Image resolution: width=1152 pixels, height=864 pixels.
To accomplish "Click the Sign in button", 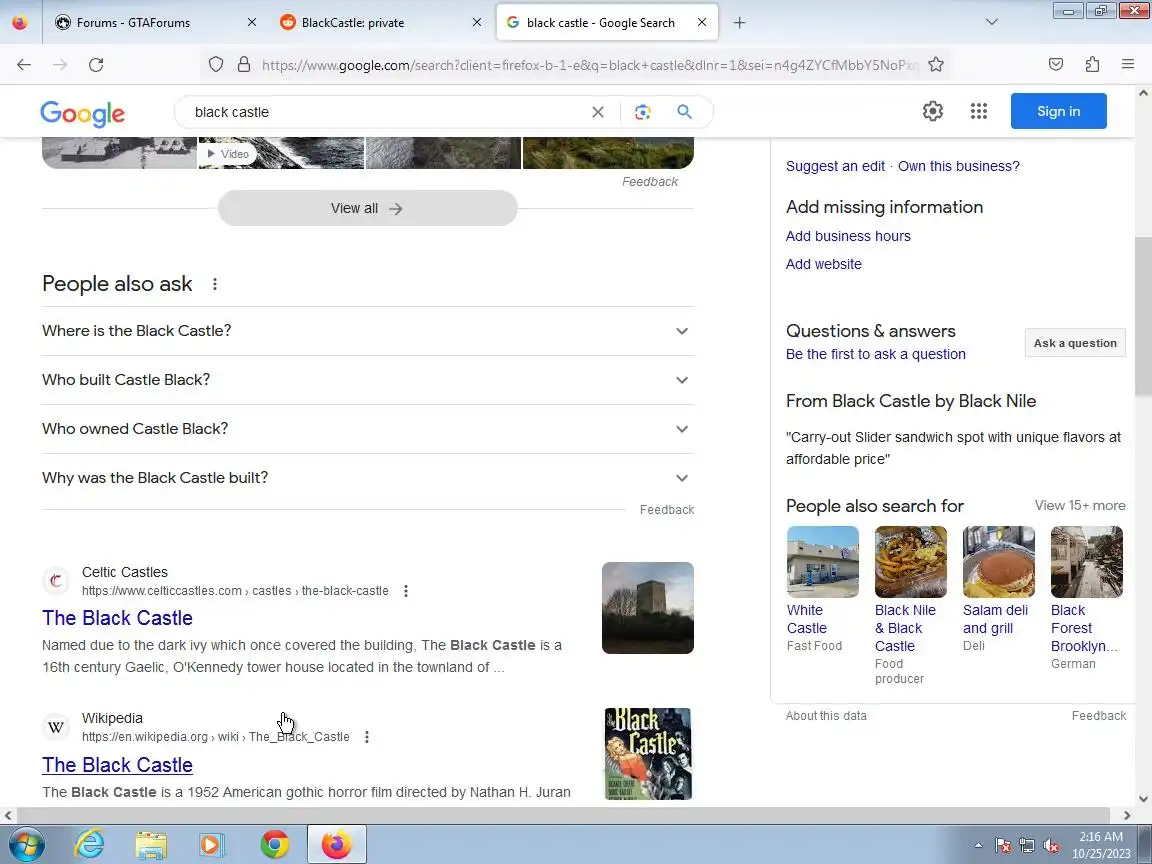I will tap(1058, 111).
